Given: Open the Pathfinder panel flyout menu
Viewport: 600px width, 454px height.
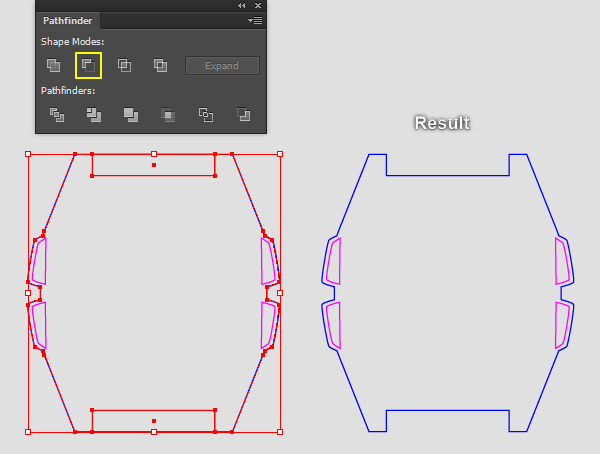Looking at the screenshot, I should 255,20.
